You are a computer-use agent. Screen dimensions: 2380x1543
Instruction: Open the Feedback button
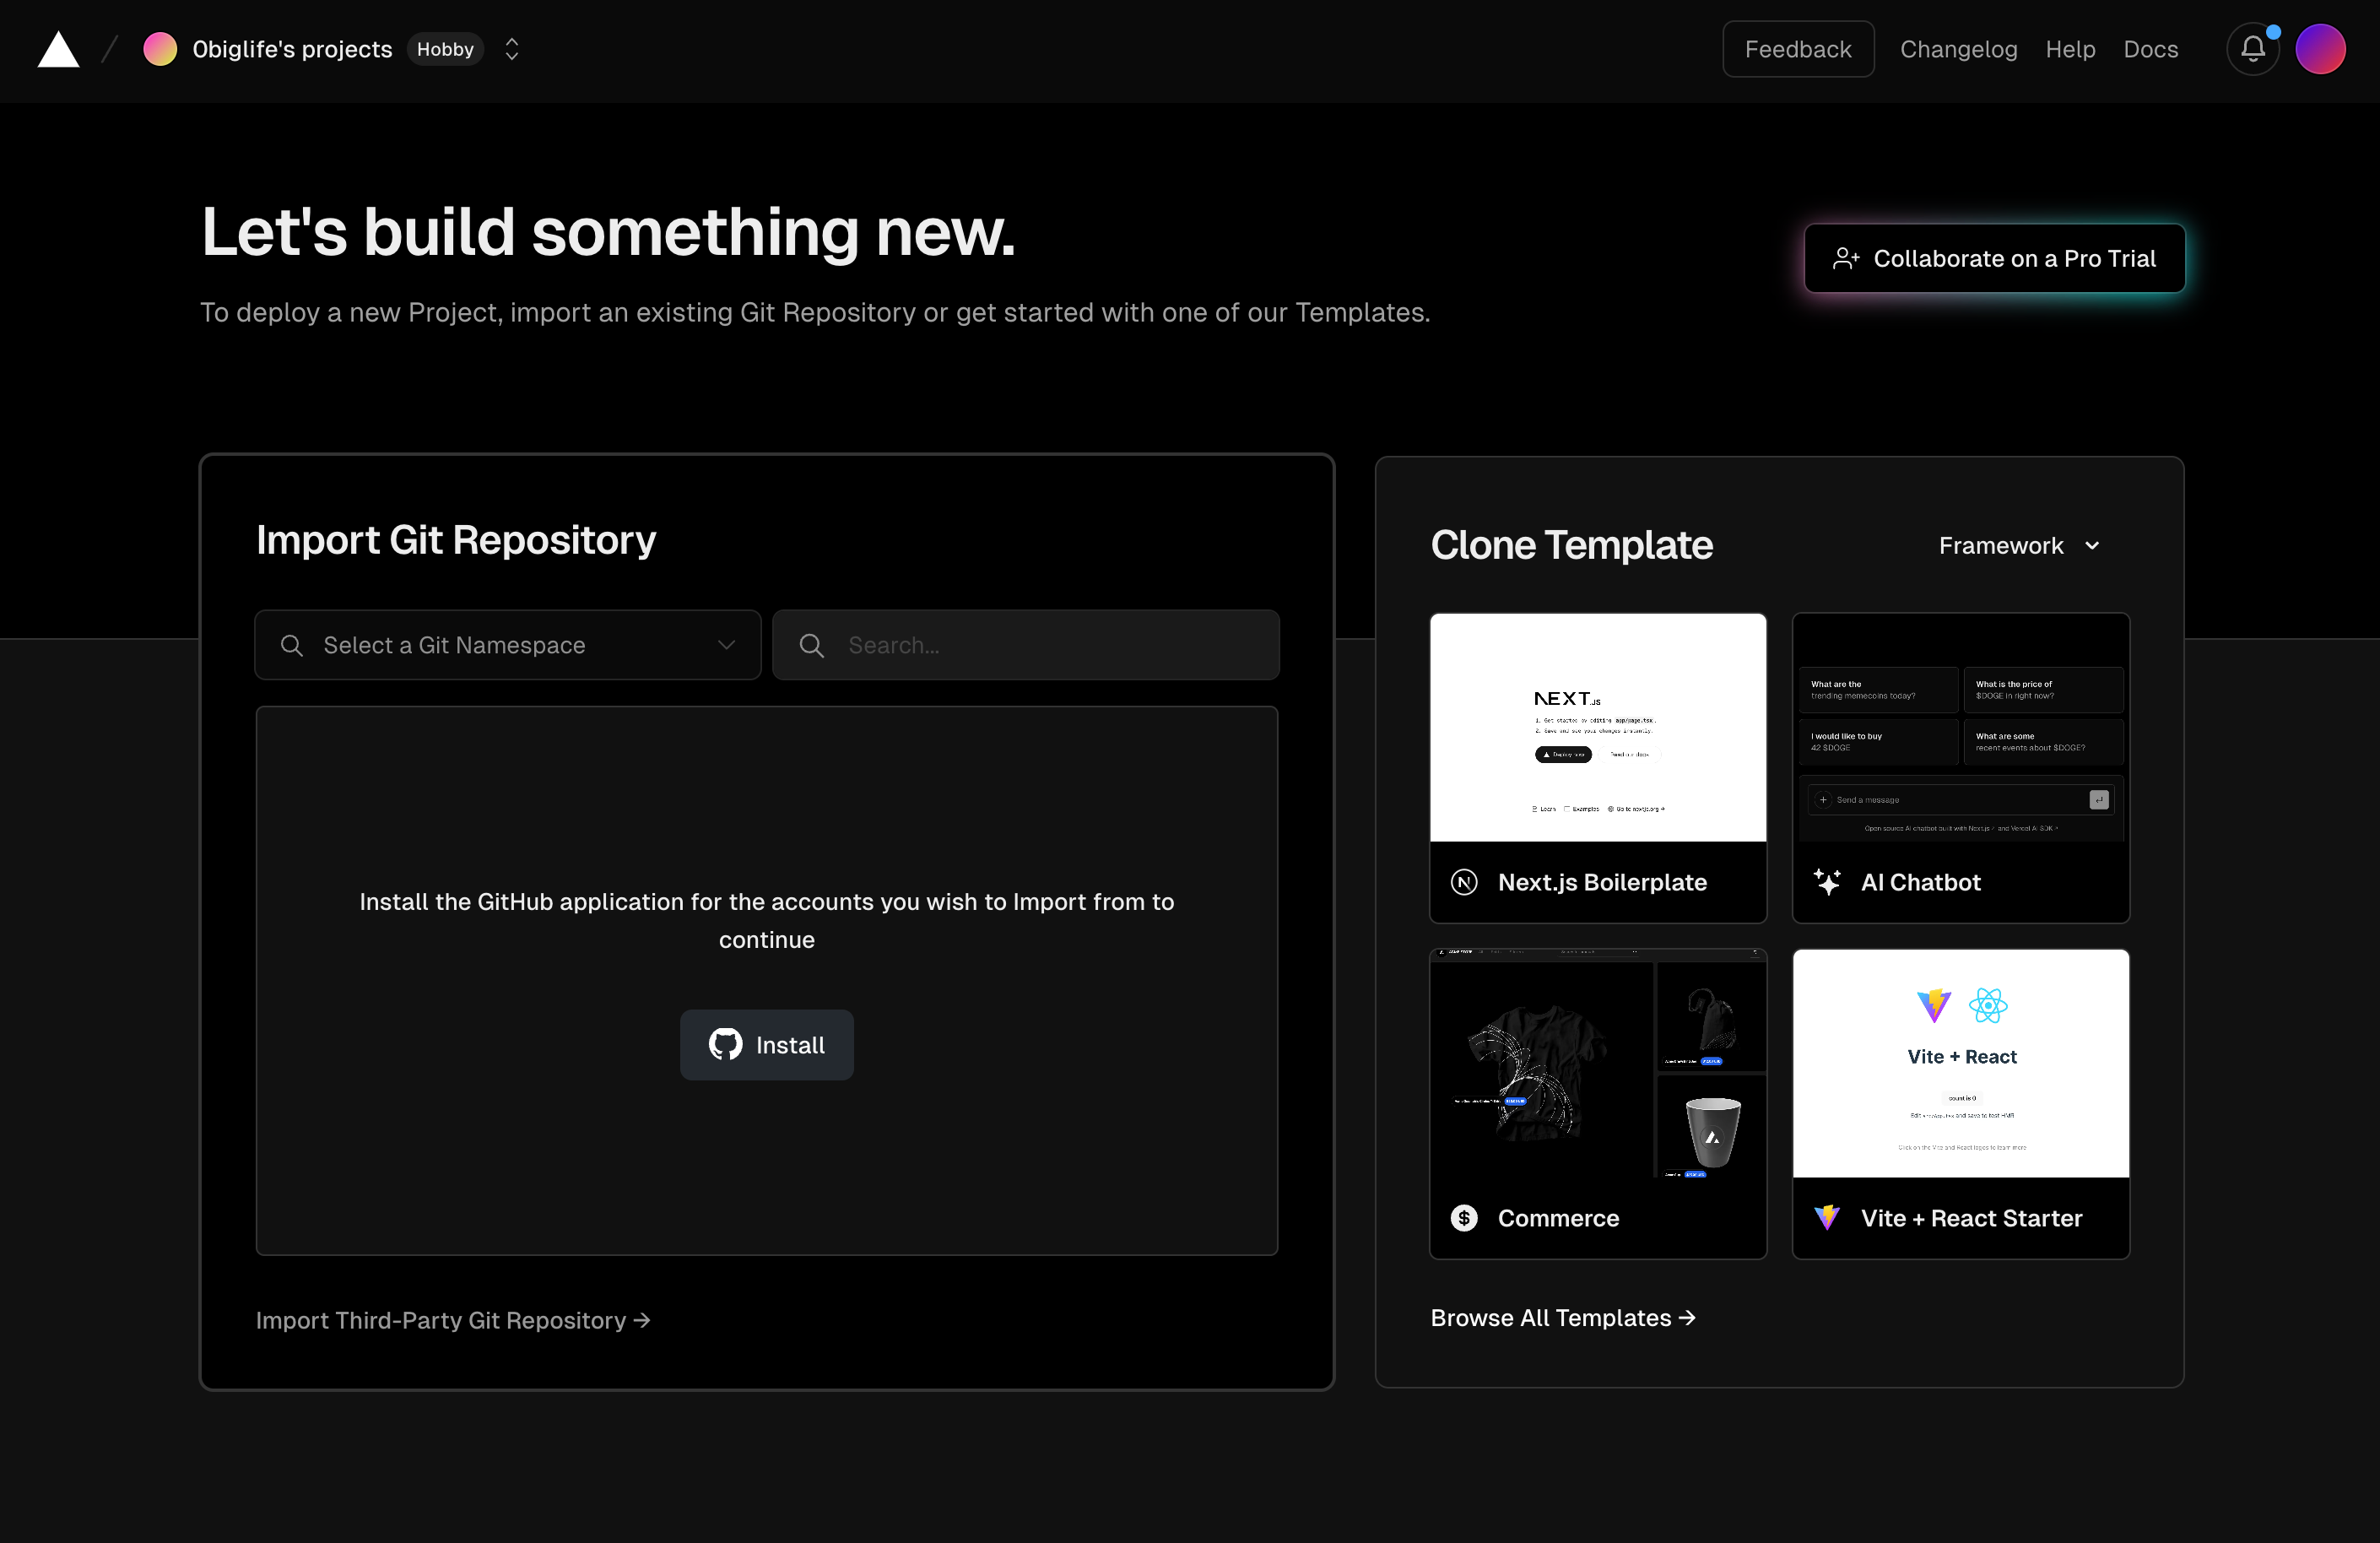tap(1798, 49)
